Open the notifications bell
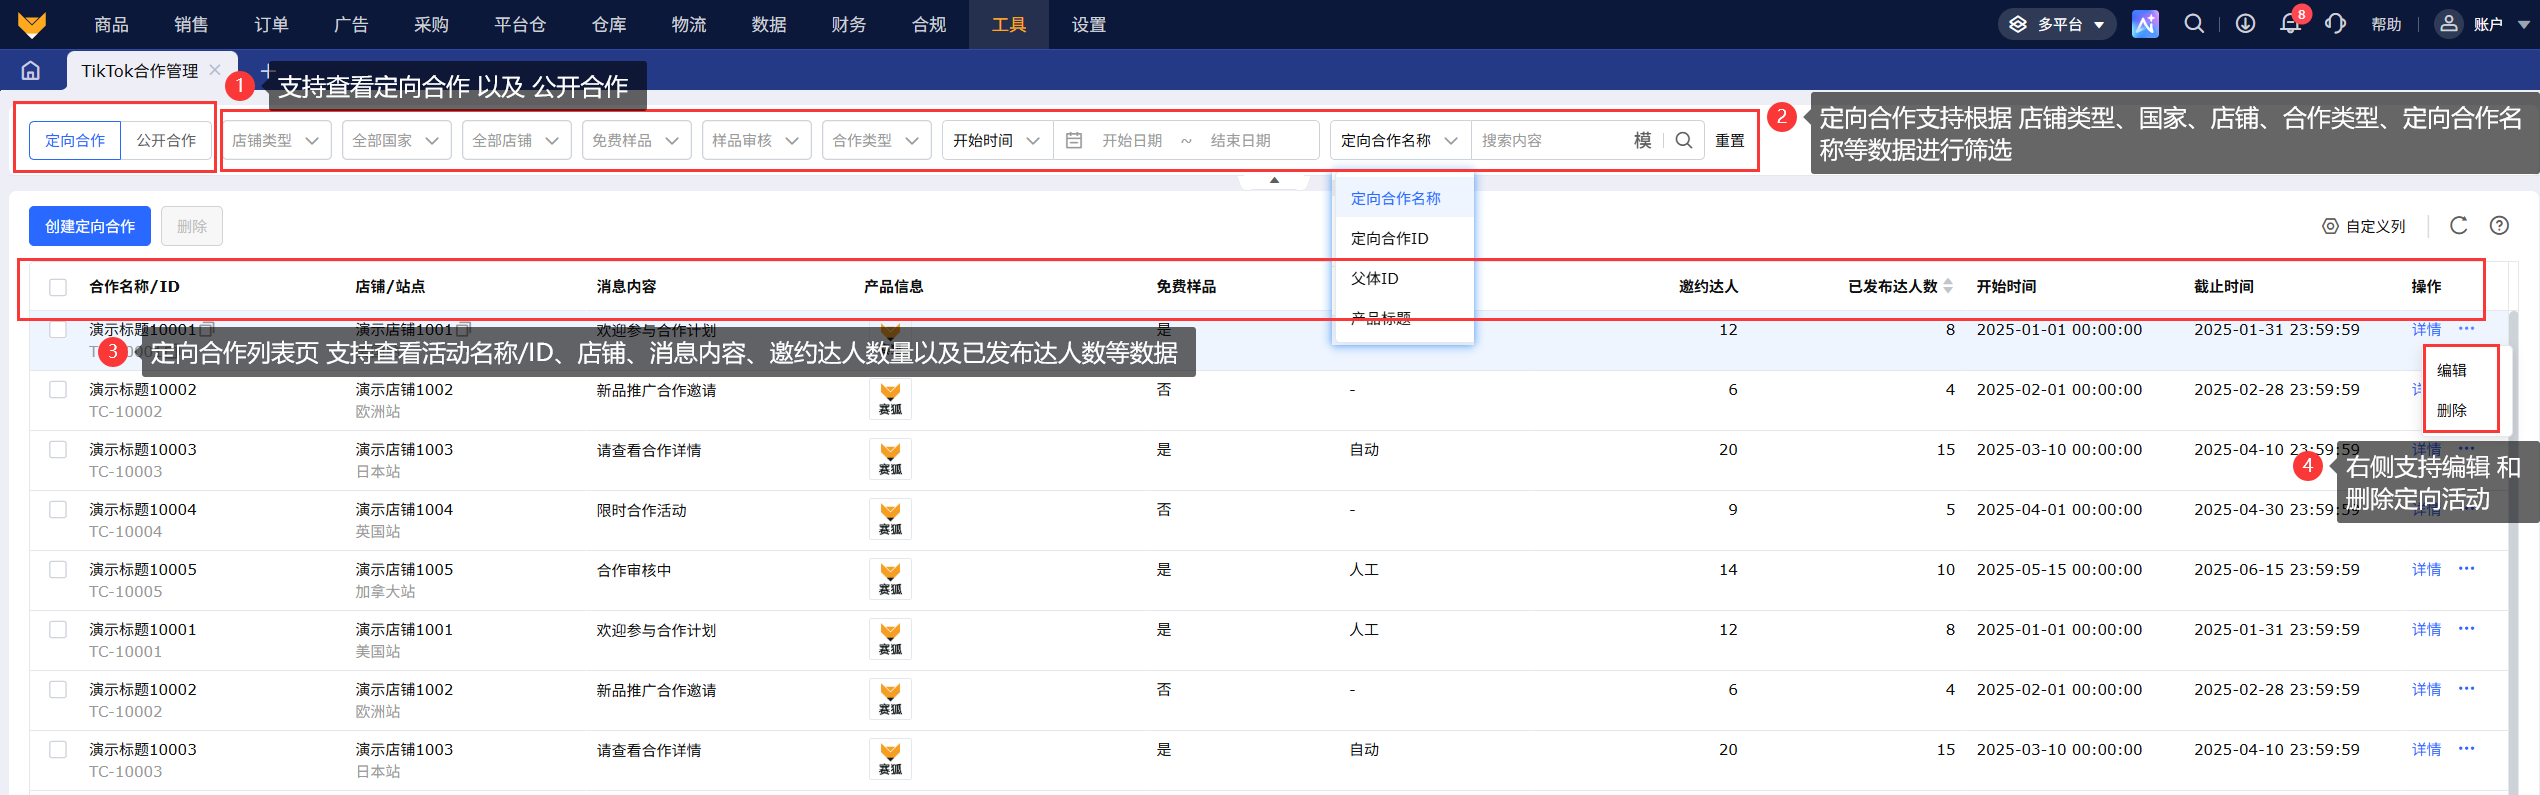 pyautogui.click(x=2290, y=24)
